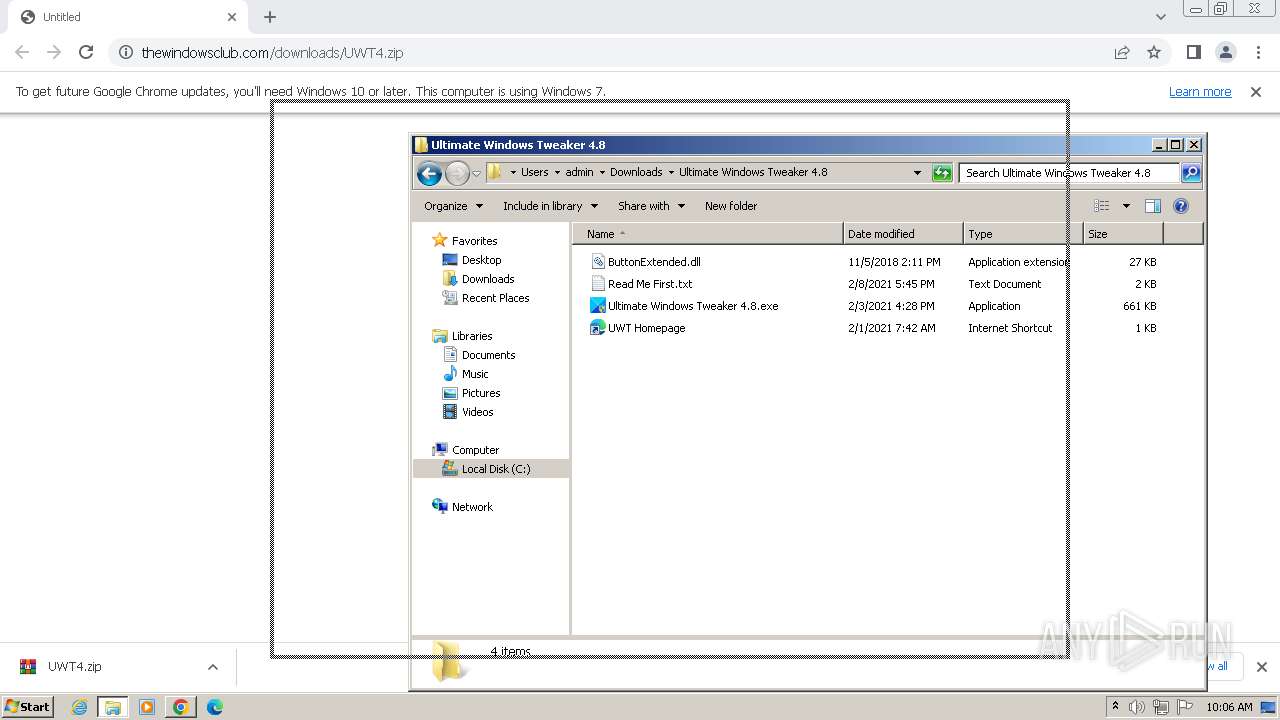Open the address bar history dropdown
Image resolution: width=1280 pixels, height=720 pixels.
click(917, 173)
